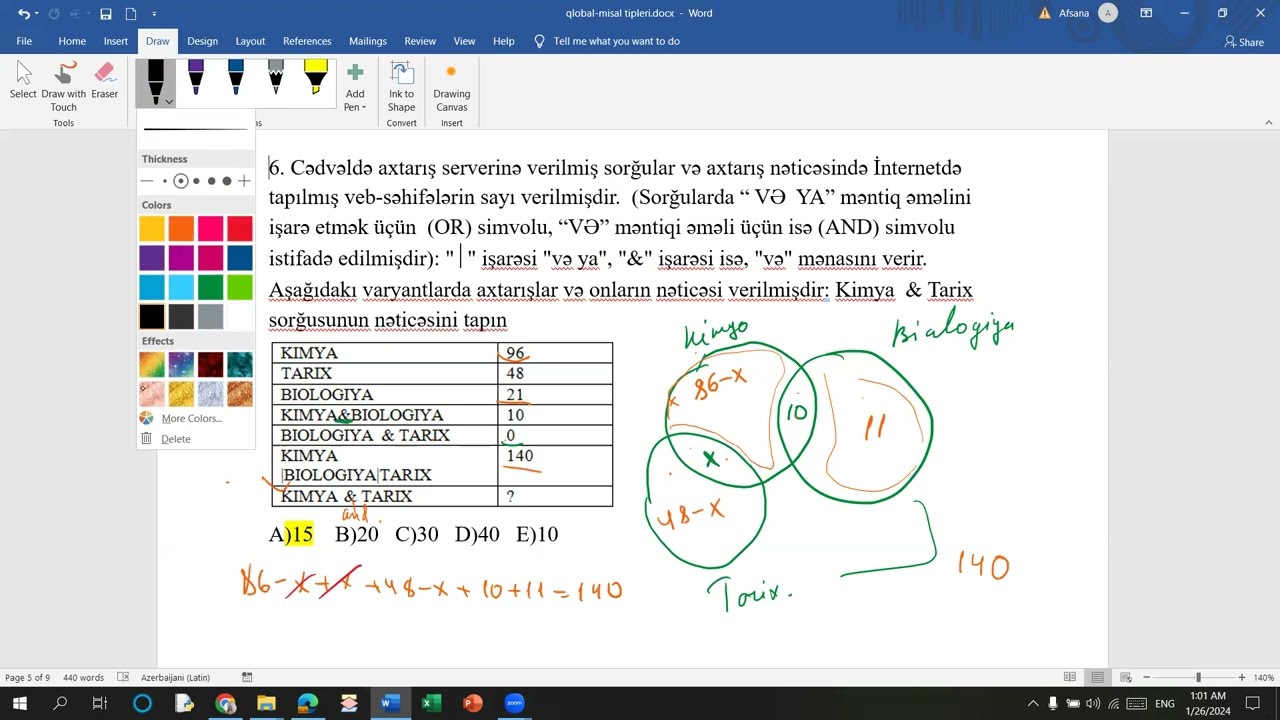Switch to Read Mode view
Screen dimensions: 1280x720
(1070, 678)
